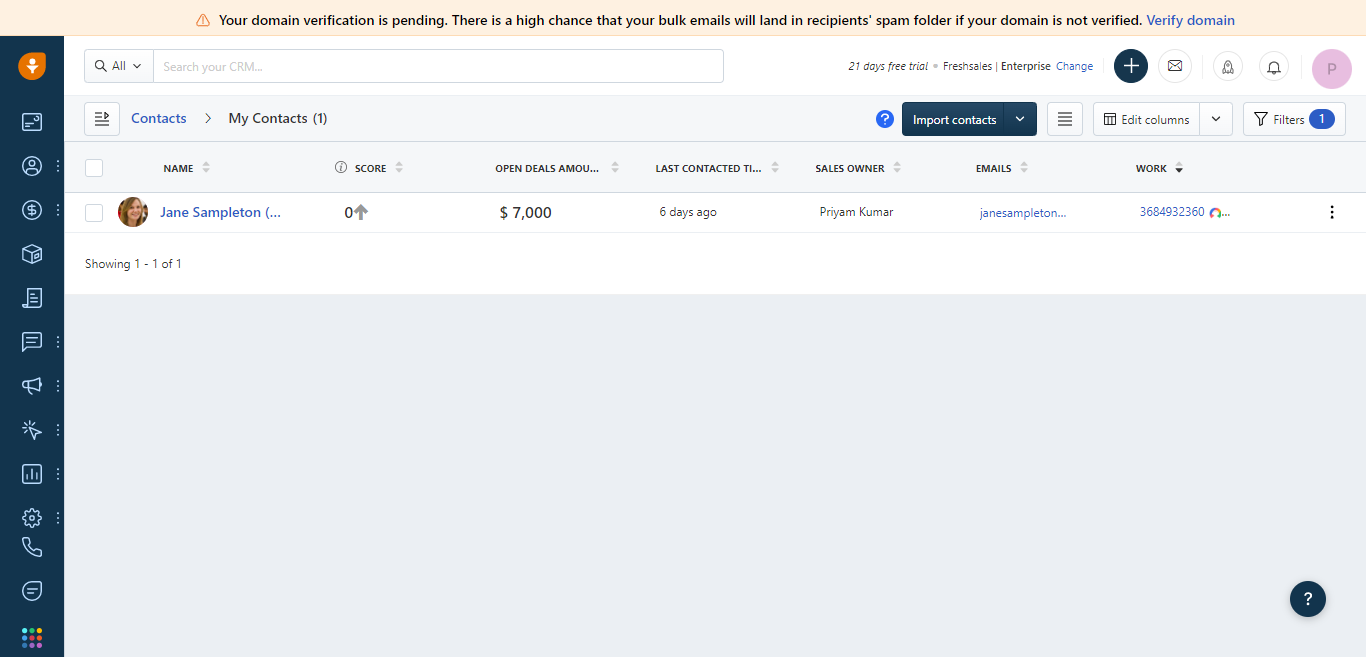Expand Conversations sidebar submenu dots

(58, 342)
